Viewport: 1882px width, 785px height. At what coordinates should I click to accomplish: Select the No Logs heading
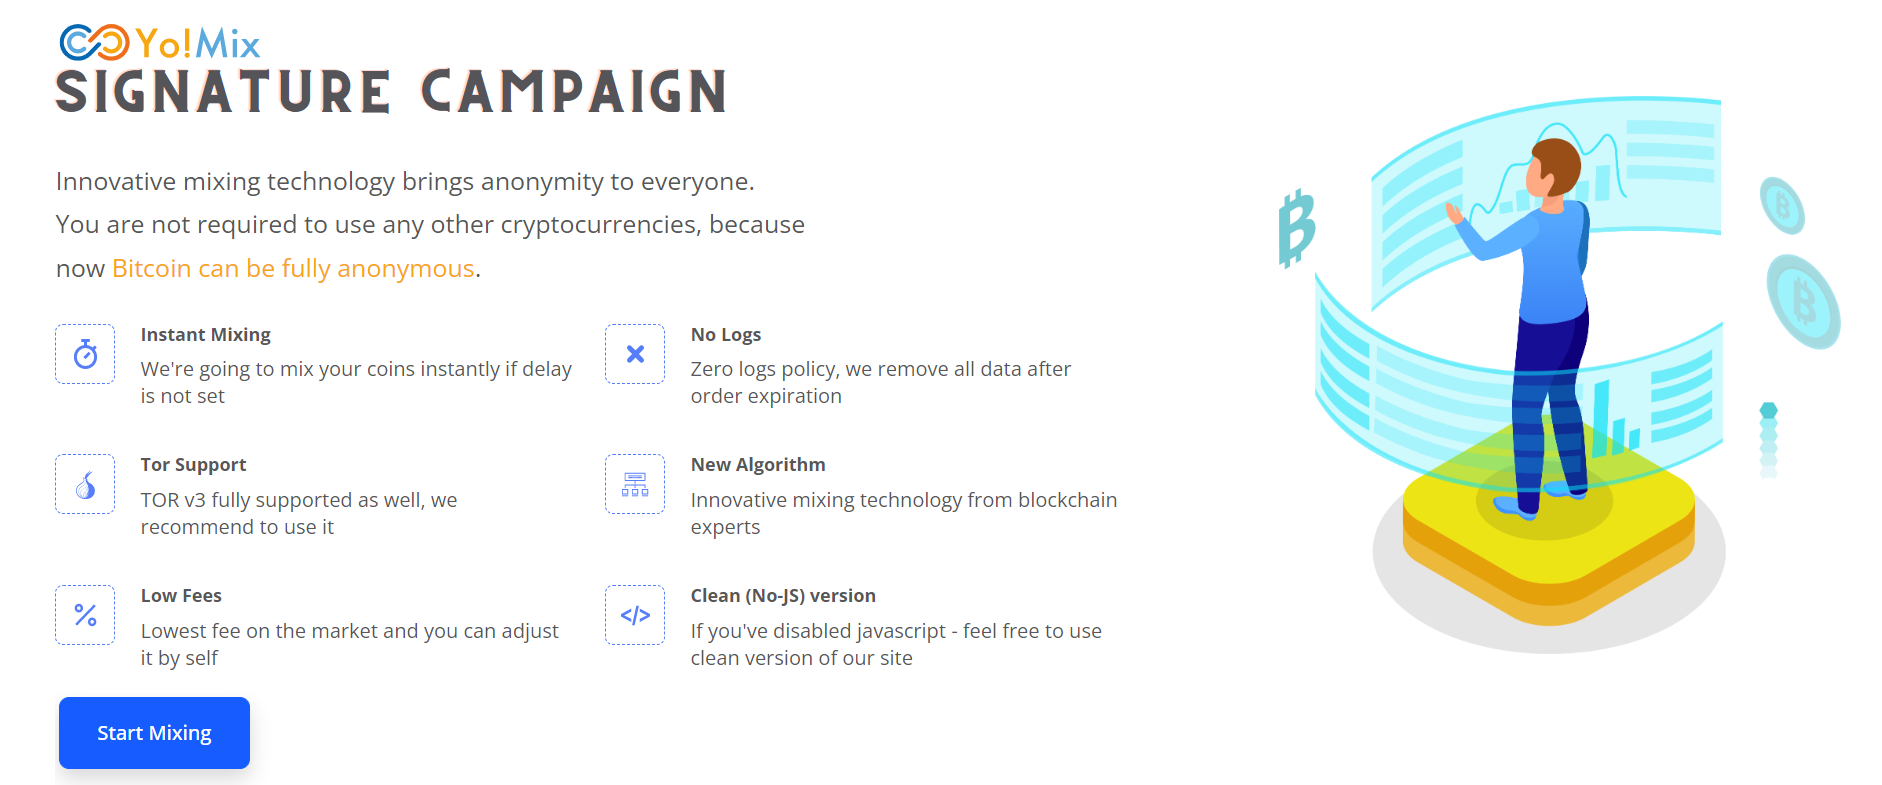[x=726, y=334]
